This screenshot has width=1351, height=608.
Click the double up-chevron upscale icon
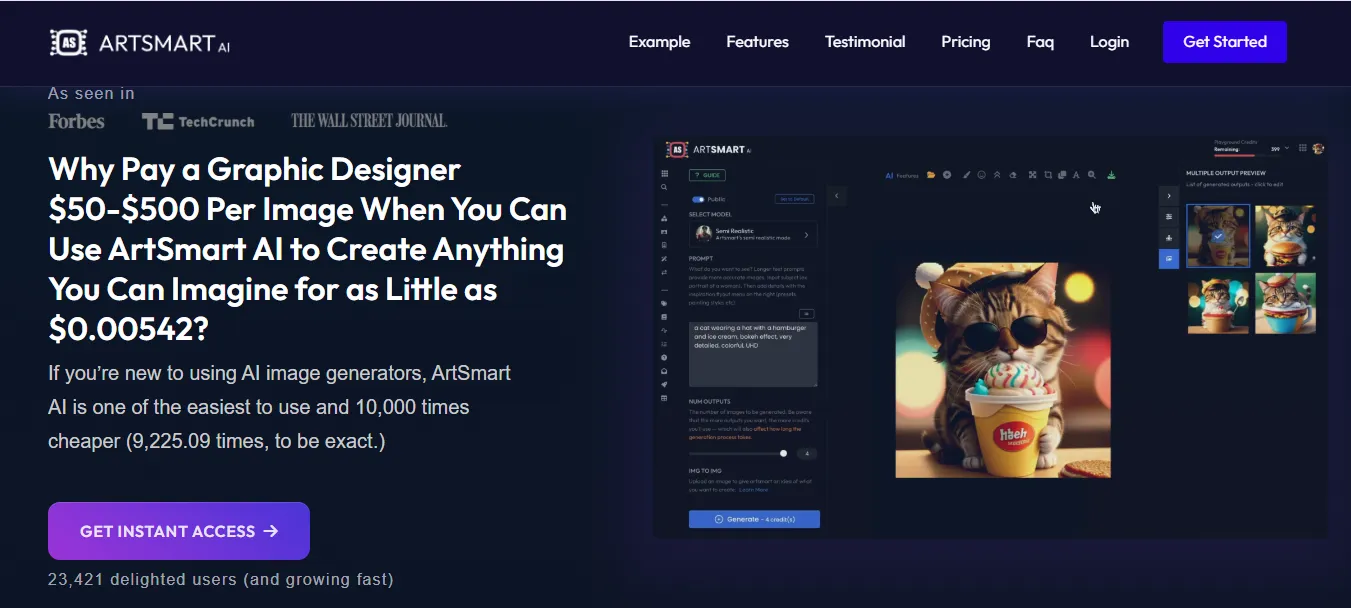(997, 175)
